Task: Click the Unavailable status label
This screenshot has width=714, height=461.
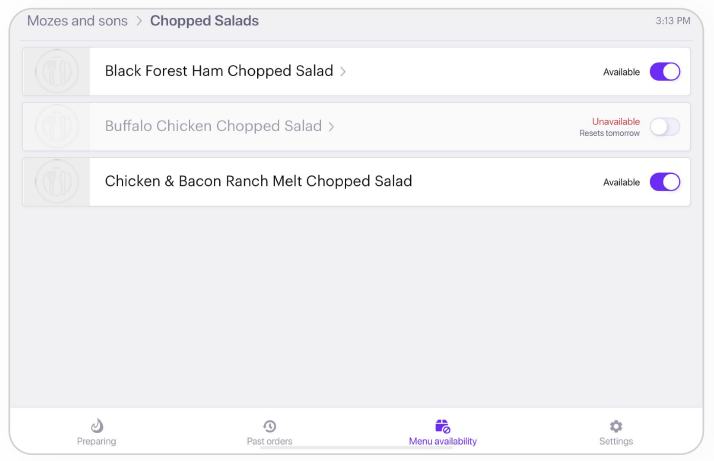Action: tap(616, 122)
